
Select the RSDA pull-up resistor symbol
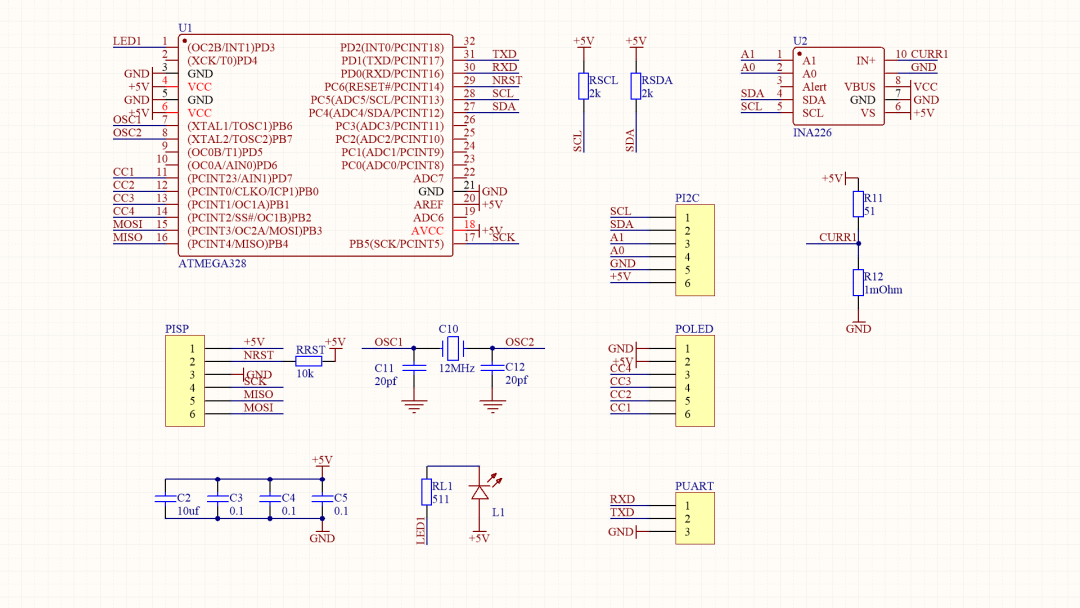636,86
